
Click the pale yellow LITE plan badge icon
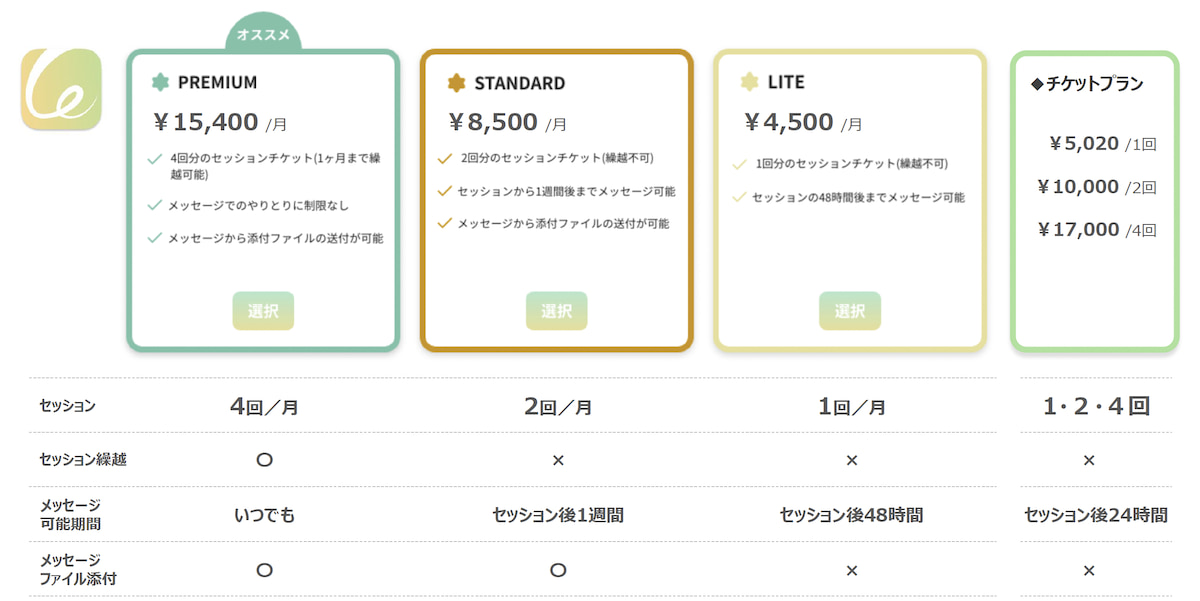pyautogui.click(x=749, y=82)
